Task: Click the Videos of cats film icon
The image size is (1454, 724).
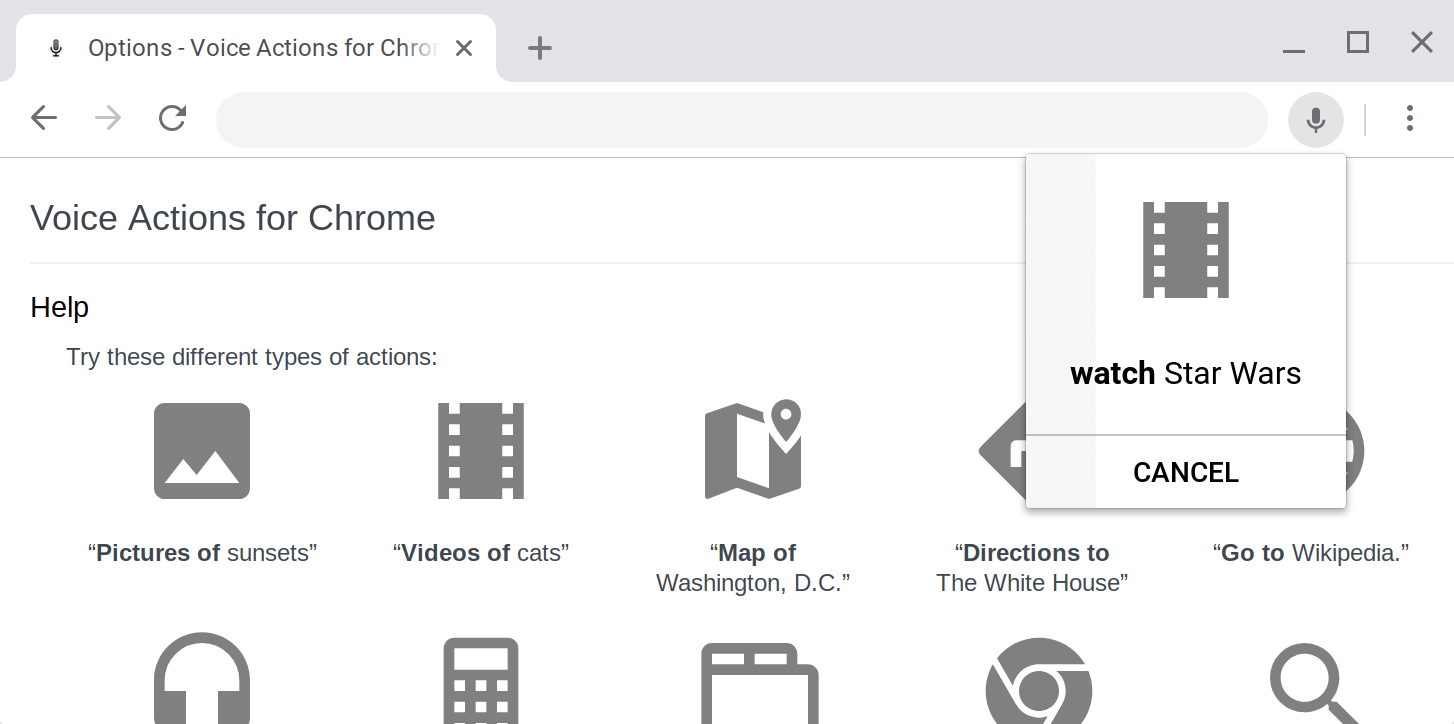Action: (481, 451)
